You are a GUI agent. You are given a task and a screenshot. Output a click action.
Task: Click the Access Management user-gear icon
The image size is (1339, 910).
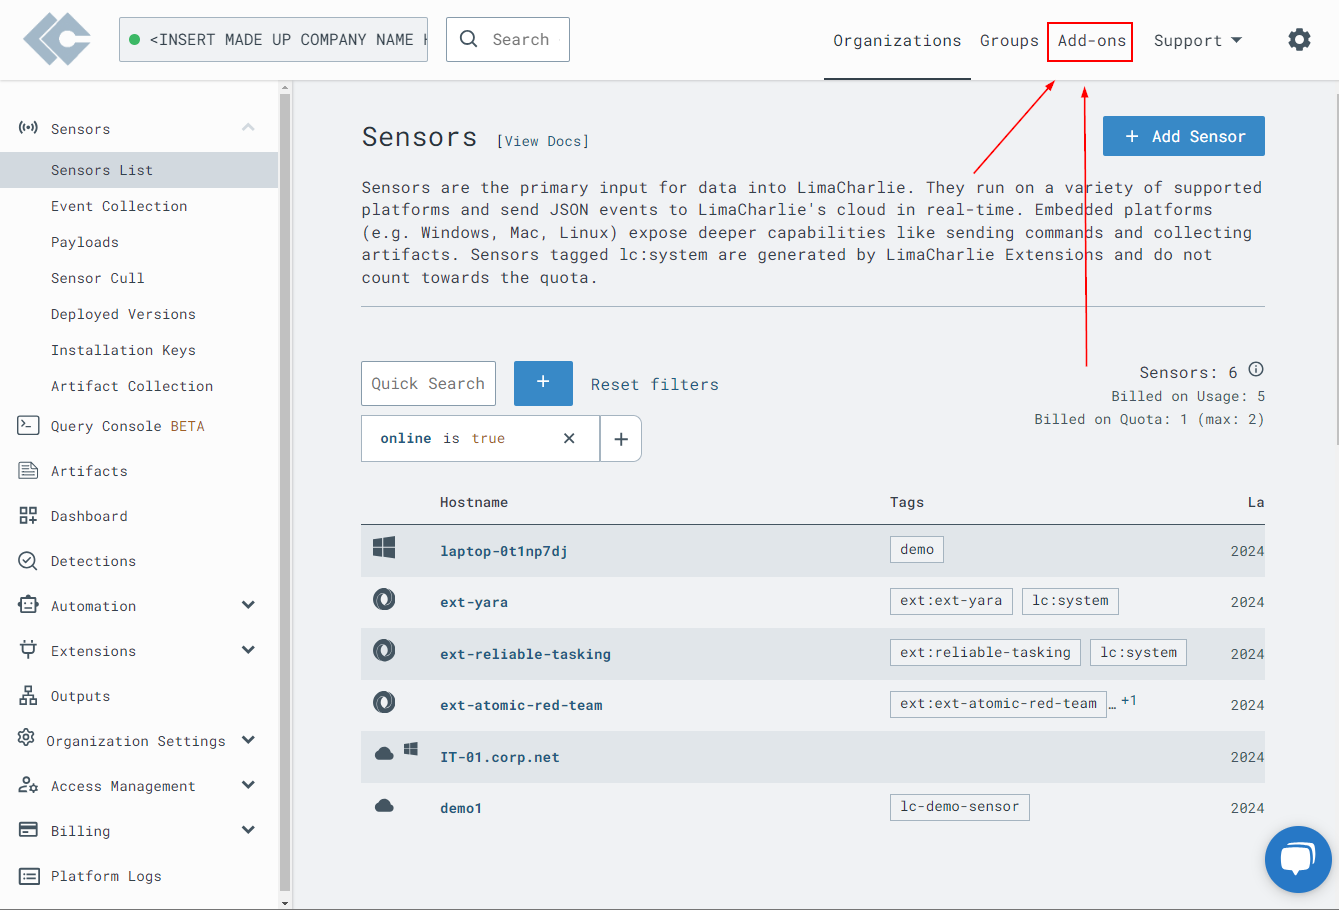(28, 786)
